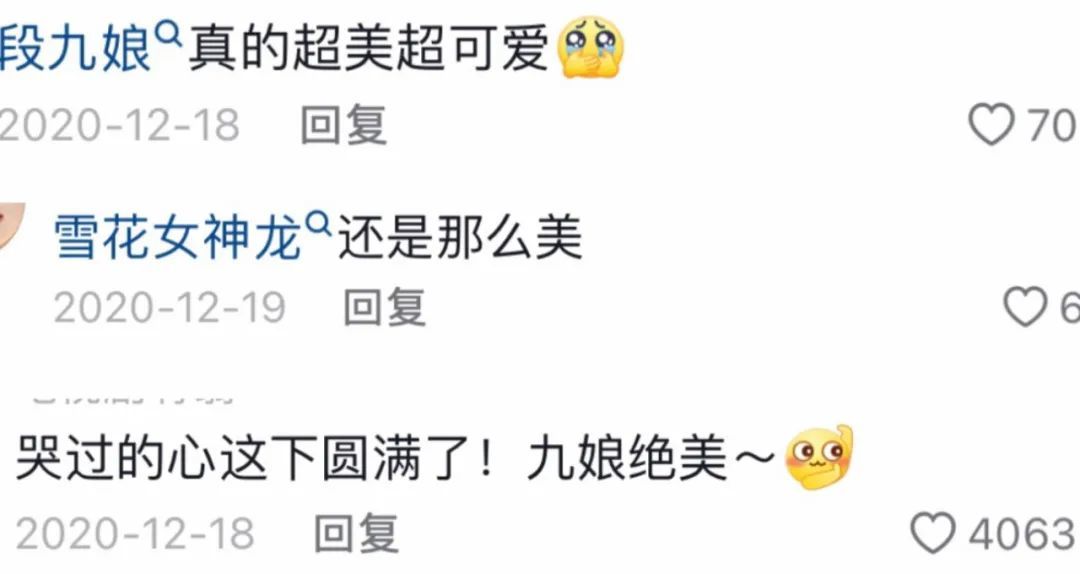Reply to the 哭过的心这下圆满了 comment via 回复
The height and width of the screenshot is (574, 1080).
pyautogui.click(x=357, y=533)
